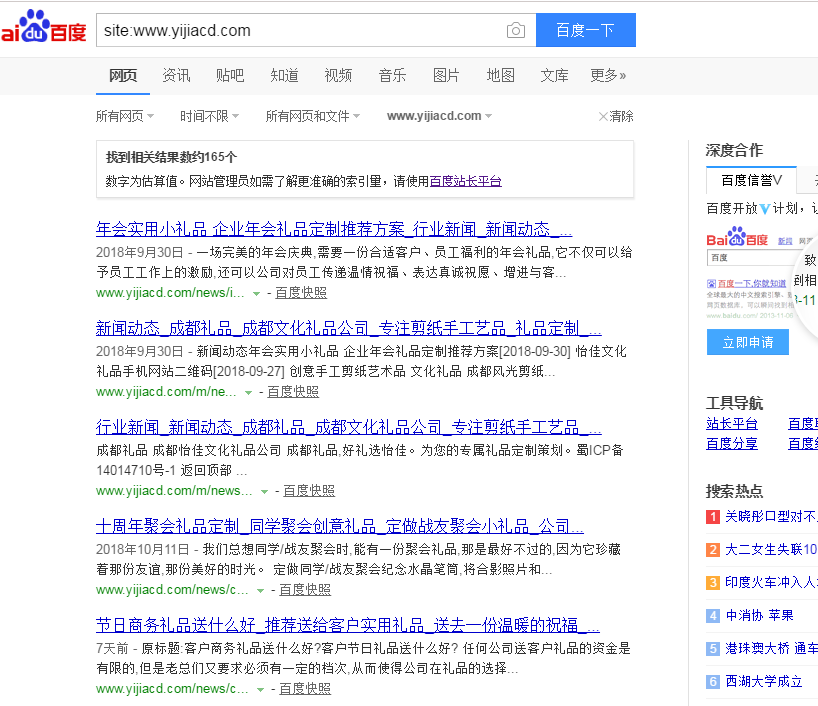
Task: Open result 节日商务礼品送什么好
Action: click(347, 625)
